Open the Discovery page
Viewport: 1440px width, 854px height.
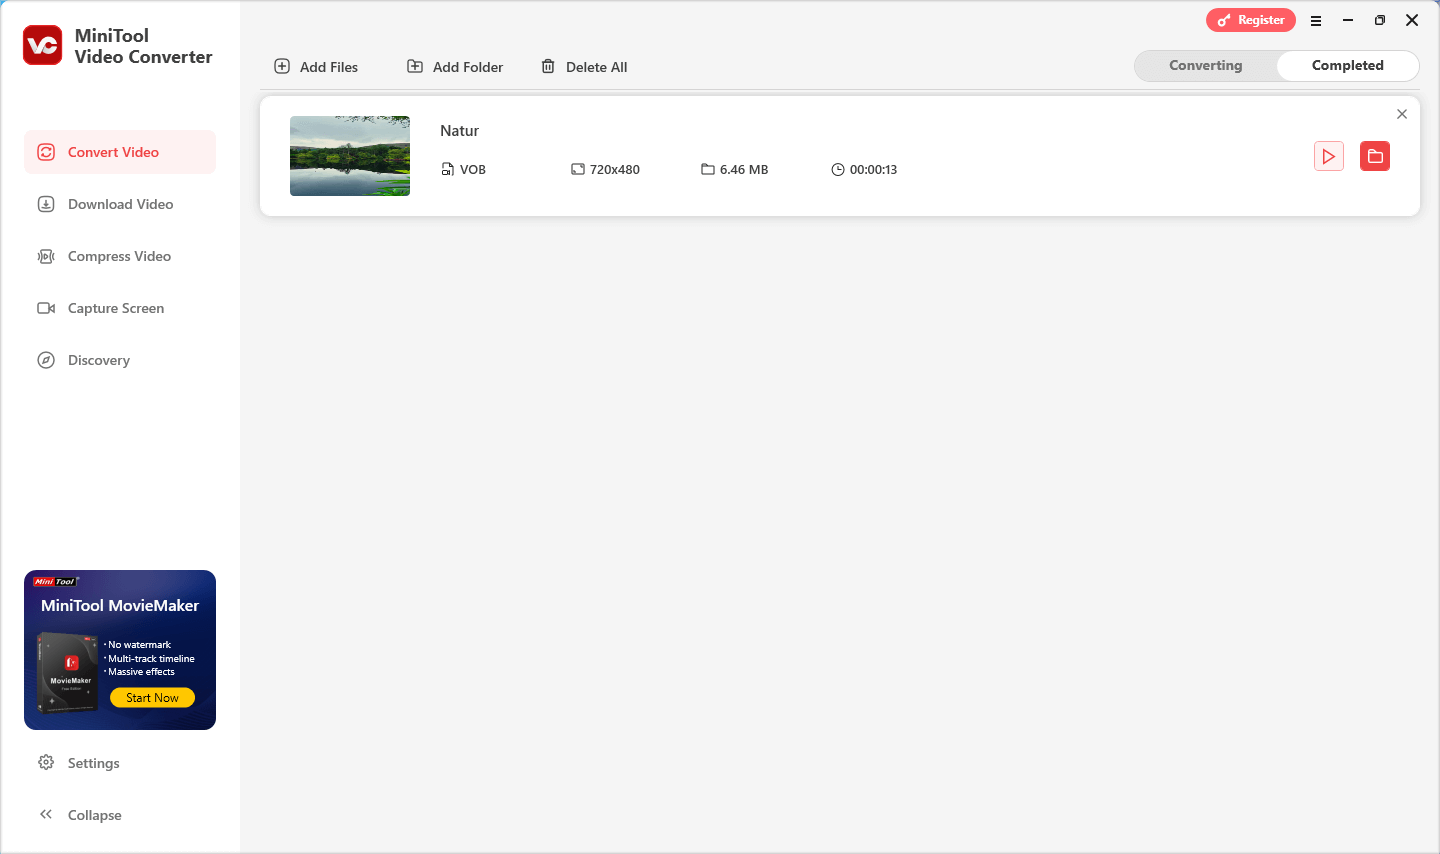(x=120, y=360)
